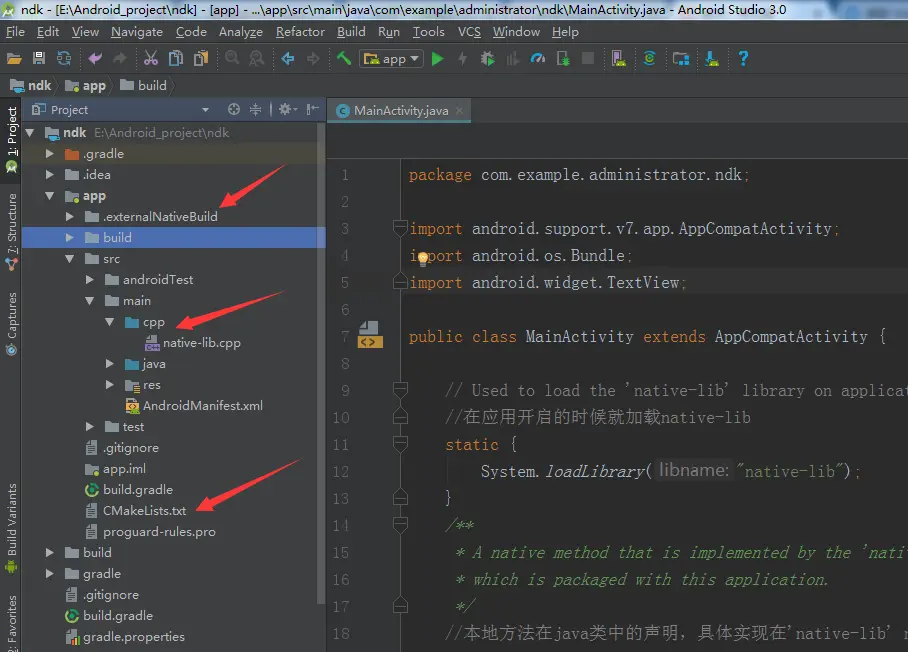The width and height of the screenshot is (908, 652).
Task: Click the app breadcrumb in navigation bar
Action: (94, 86)
